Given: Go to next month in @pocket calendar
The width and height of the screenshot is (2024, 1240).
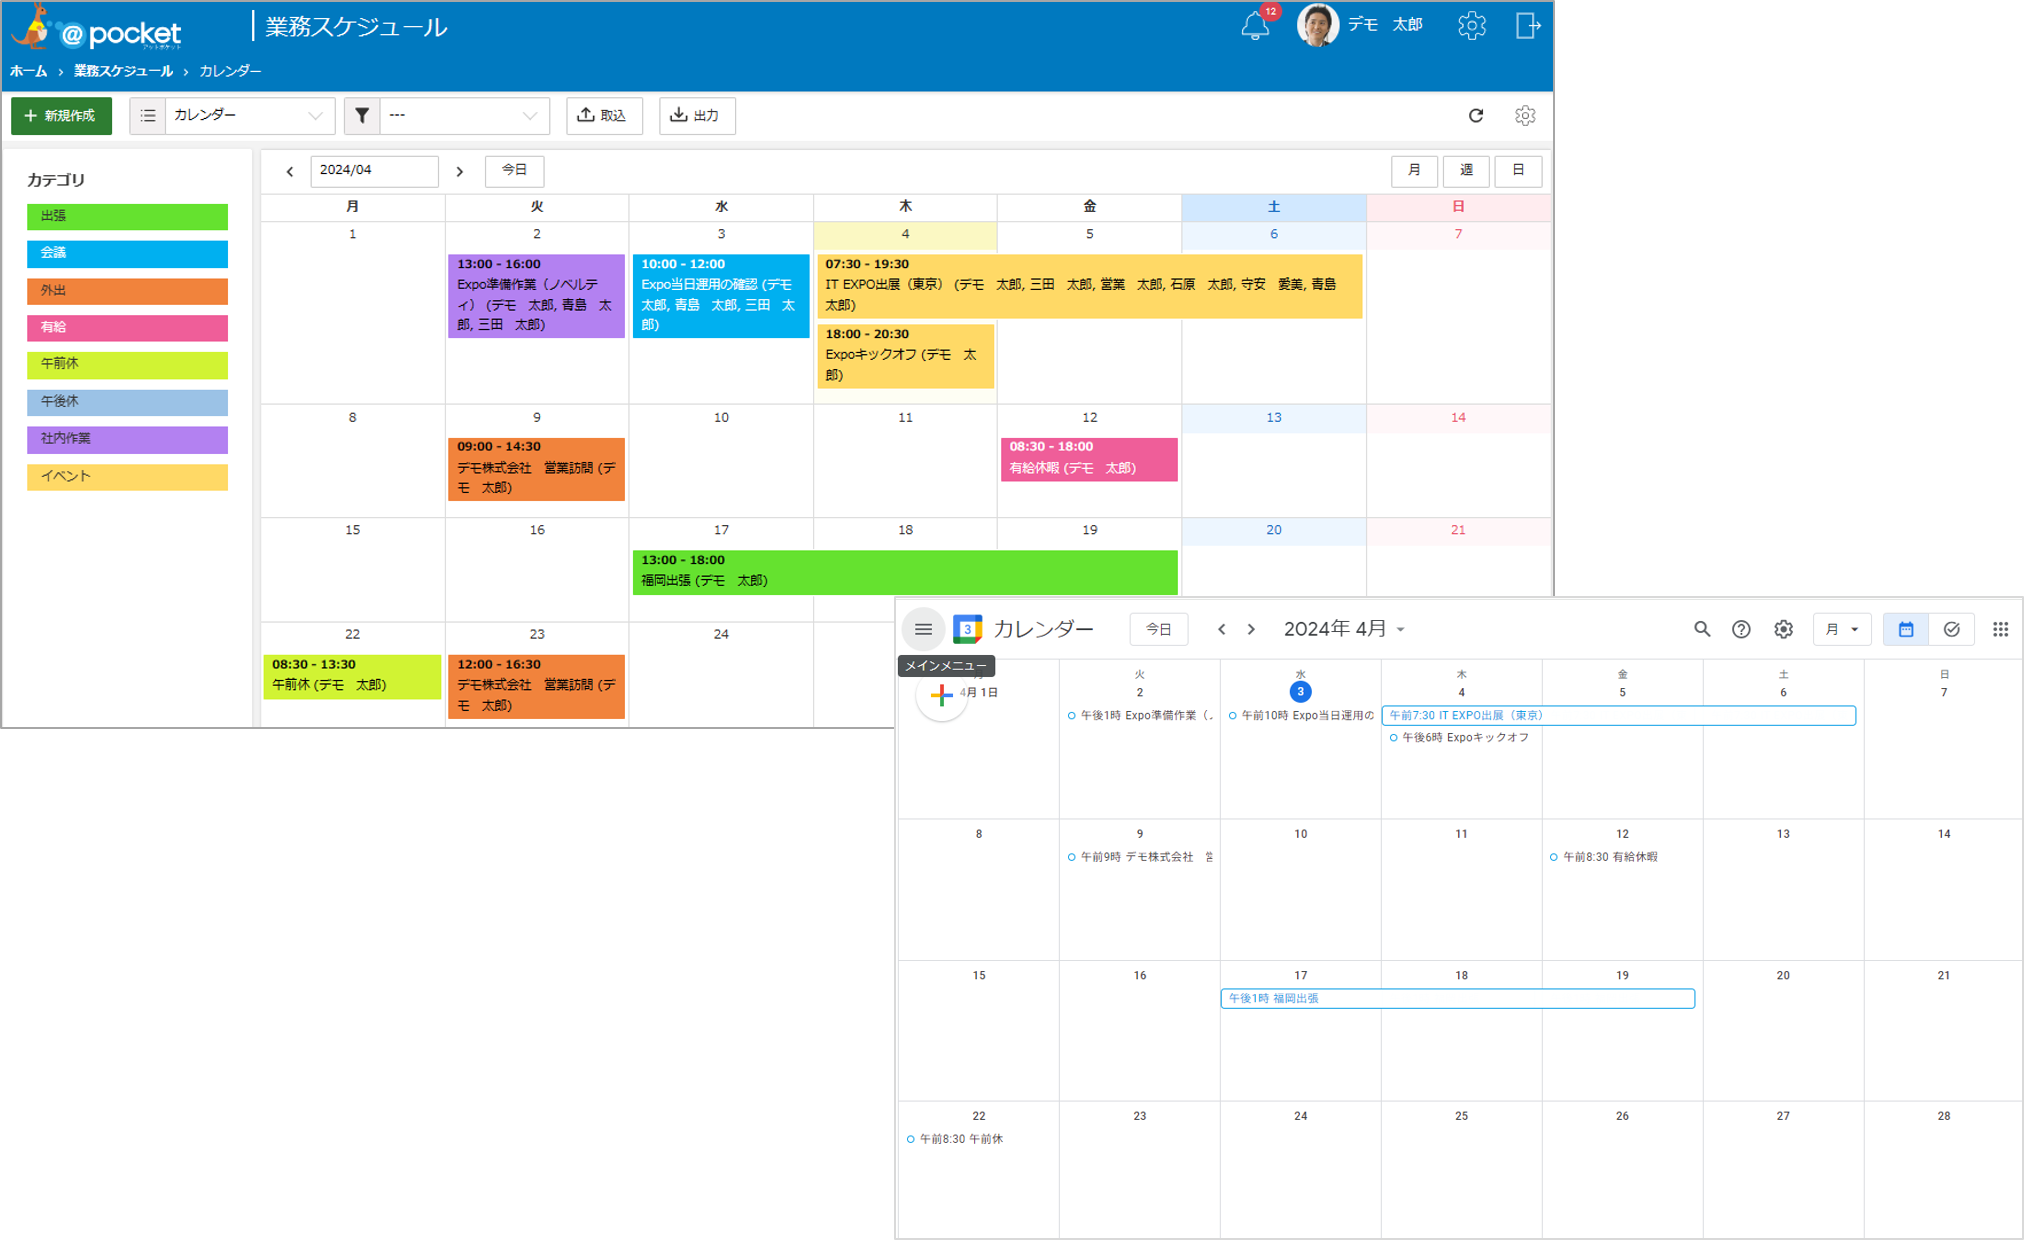Looking at the screenshot, I should pyautogui.click(x=460, y=171).
